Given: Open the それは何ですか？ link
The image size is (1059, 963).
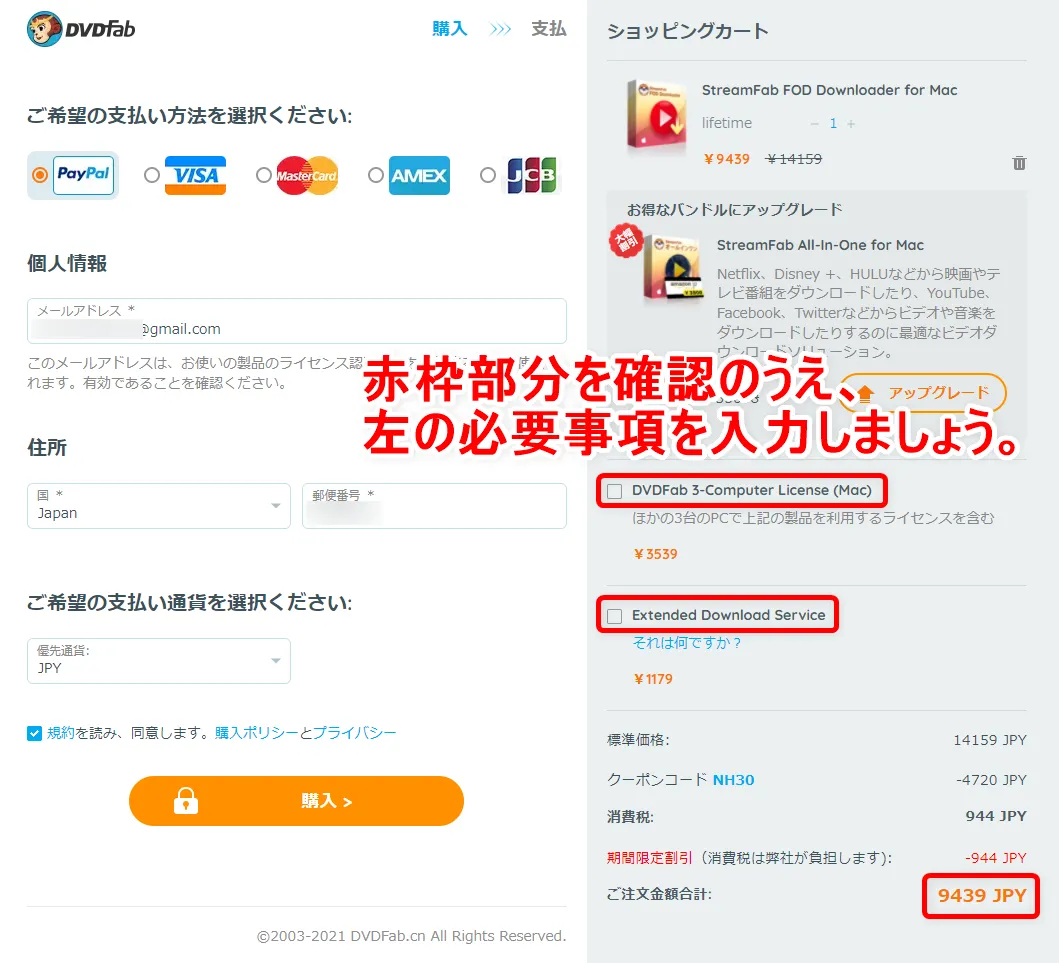Looking at the screenshot, I should (687, 643).
